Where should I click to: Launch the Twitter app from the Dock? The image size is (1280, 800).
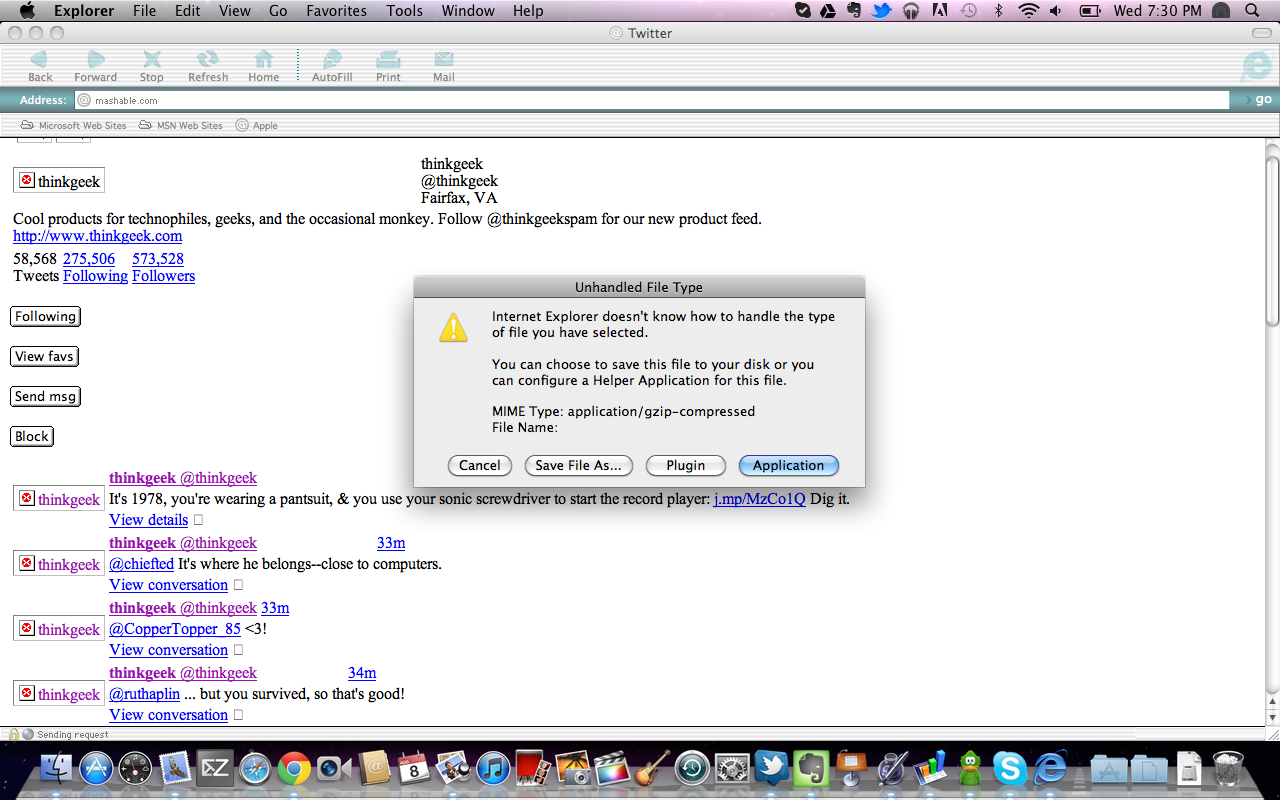click(x=772, y=768)
